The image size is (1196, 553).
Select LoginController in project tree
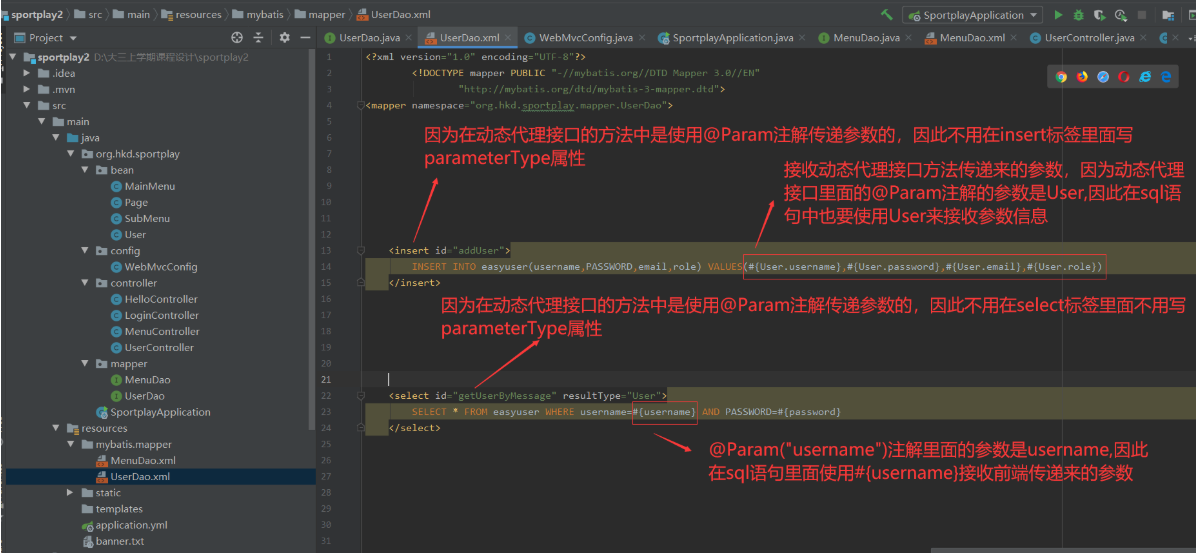[x=155, y=315]
